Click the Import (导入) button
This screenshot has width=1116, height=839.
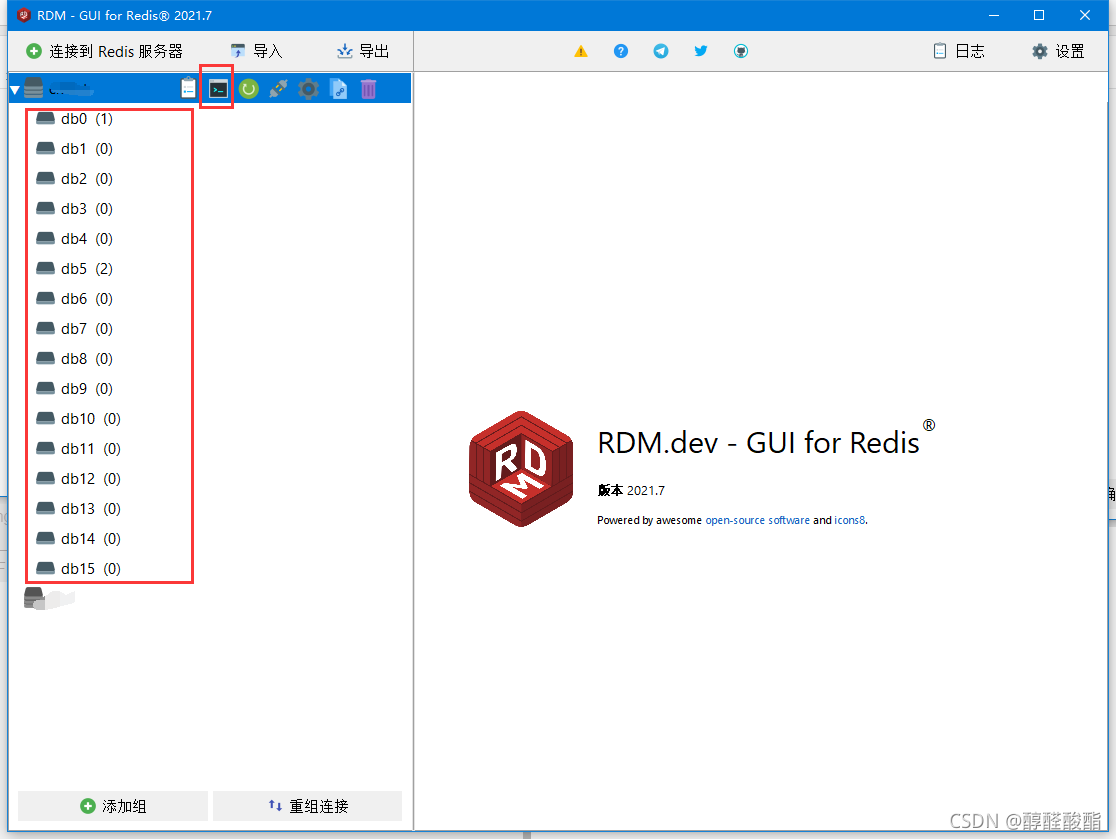pos(257,51)
